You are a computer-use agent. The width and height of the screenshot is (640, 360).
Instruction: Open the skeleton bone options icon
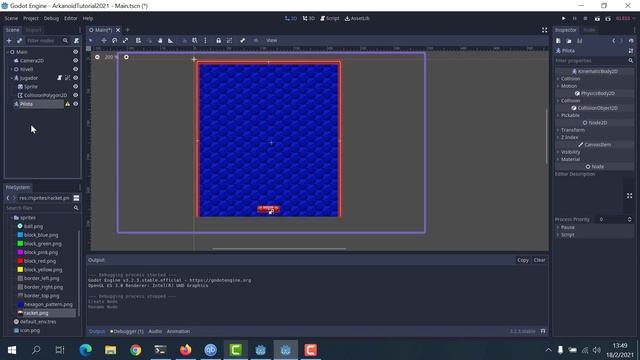242,40
